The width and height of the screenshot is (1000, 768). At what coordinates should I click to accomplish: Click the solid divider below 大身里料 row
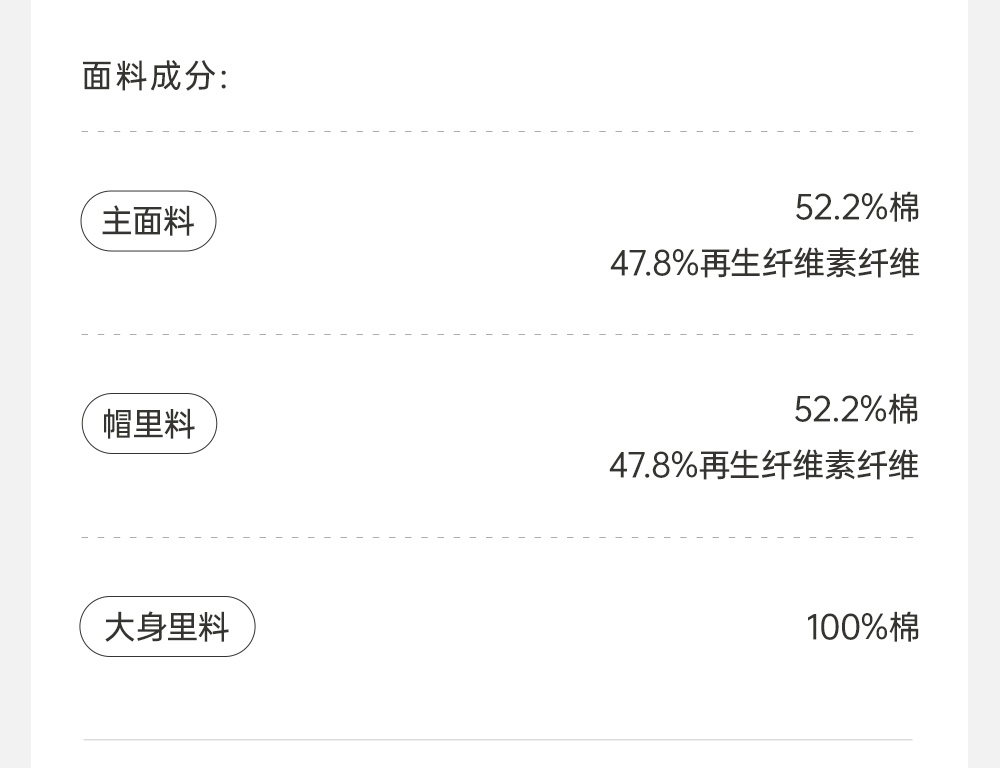[x=498, y=740]
